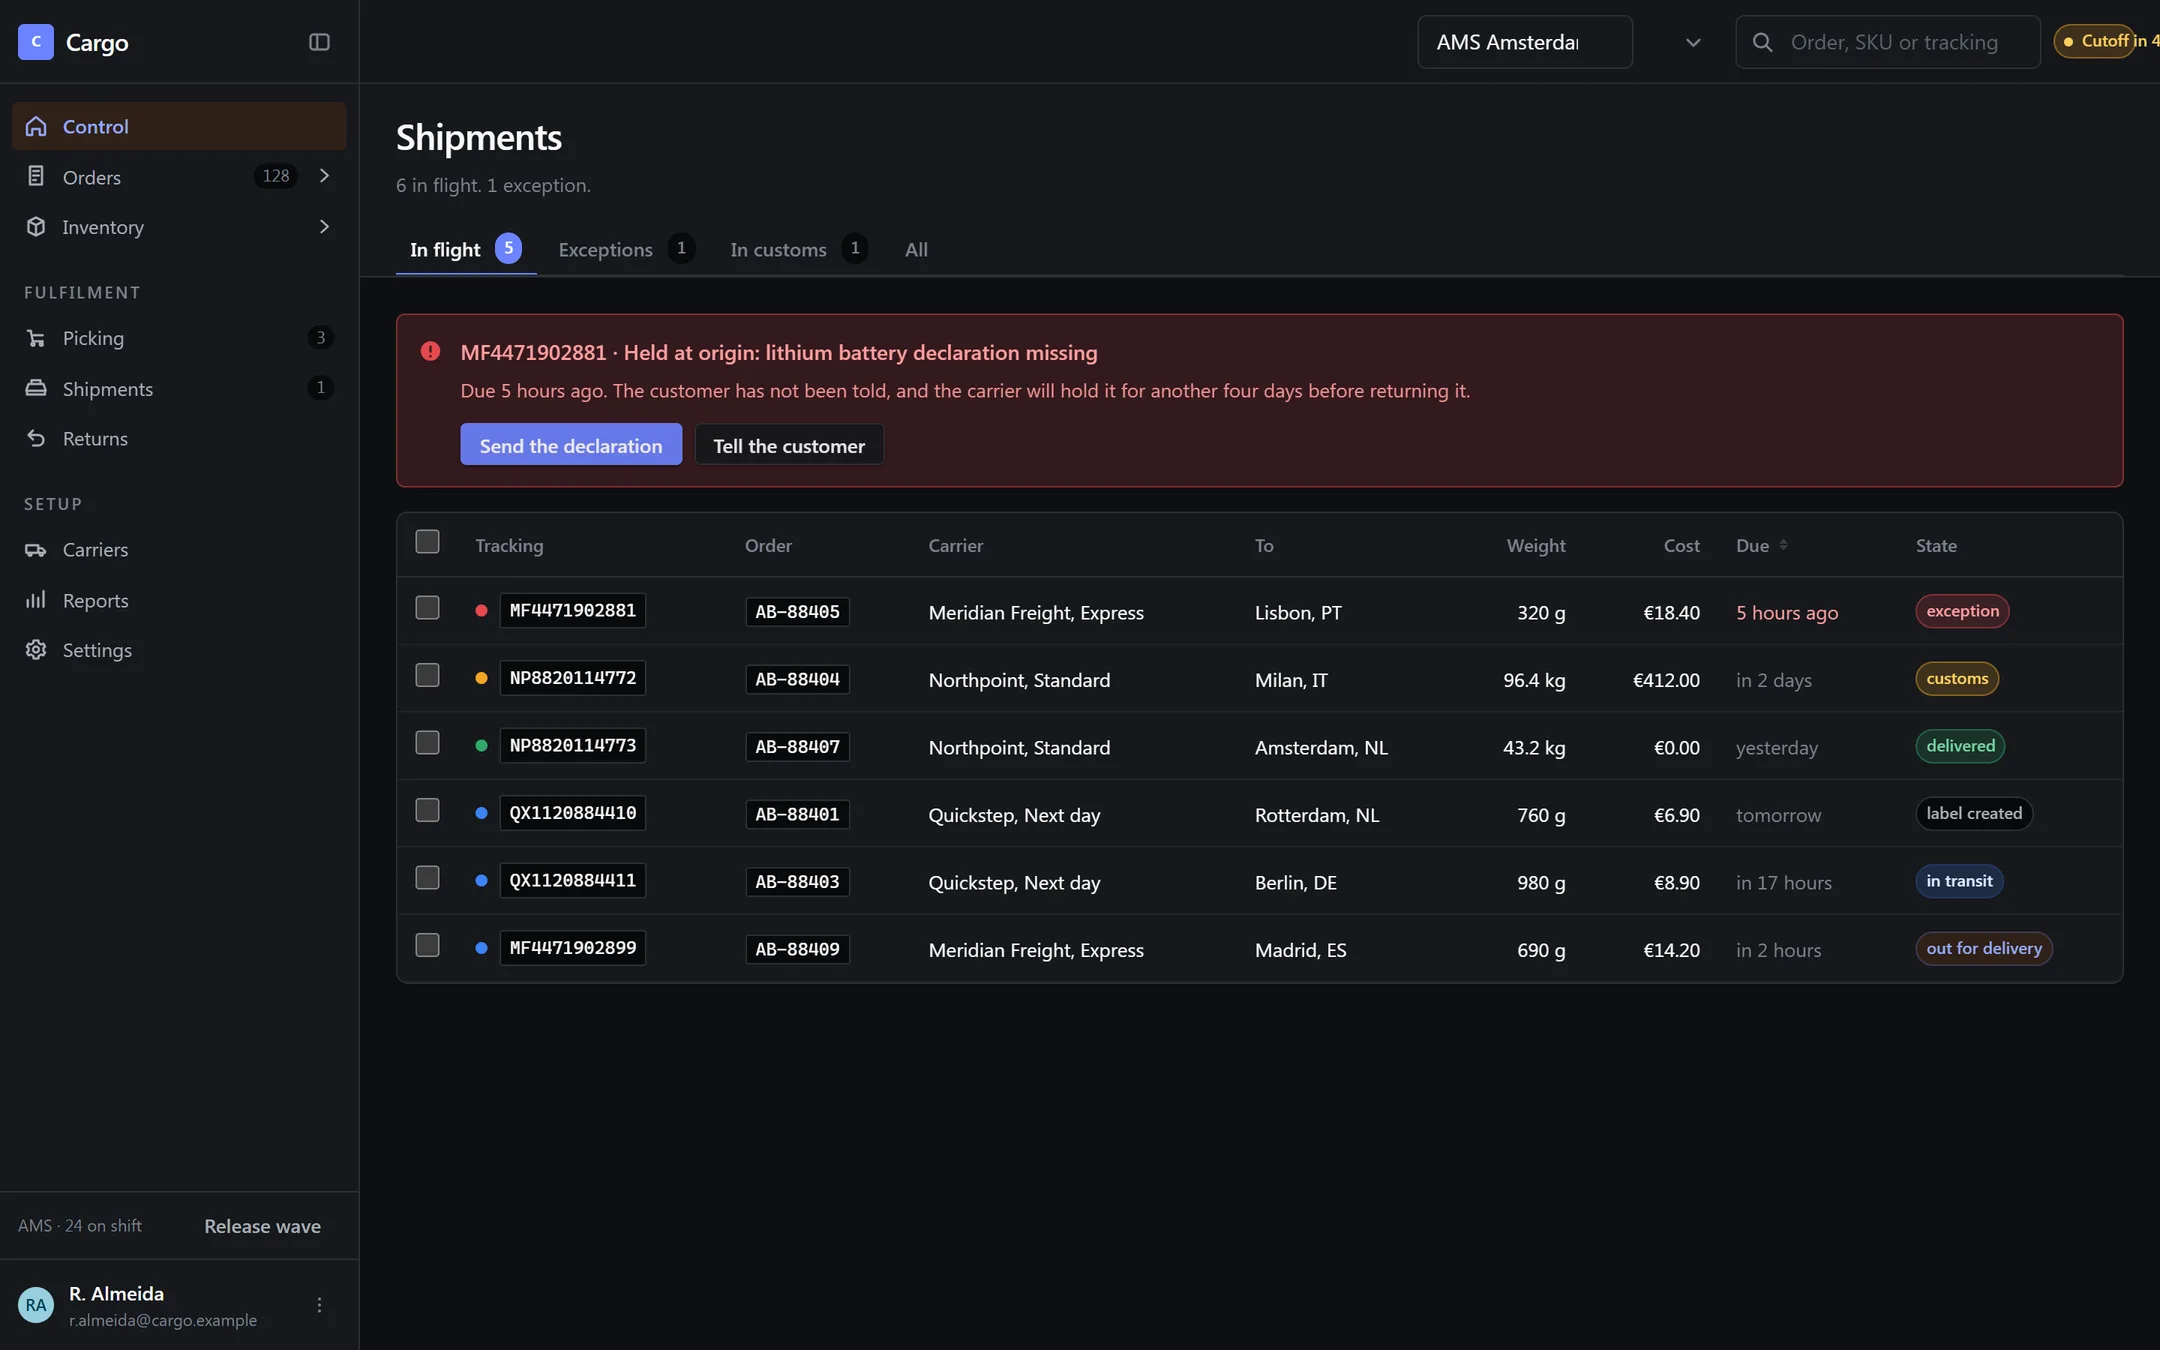Click the Reports bar chart icon
Image resolution: width=2160 pixels, height=1350 pixels.
coord(36,600)
